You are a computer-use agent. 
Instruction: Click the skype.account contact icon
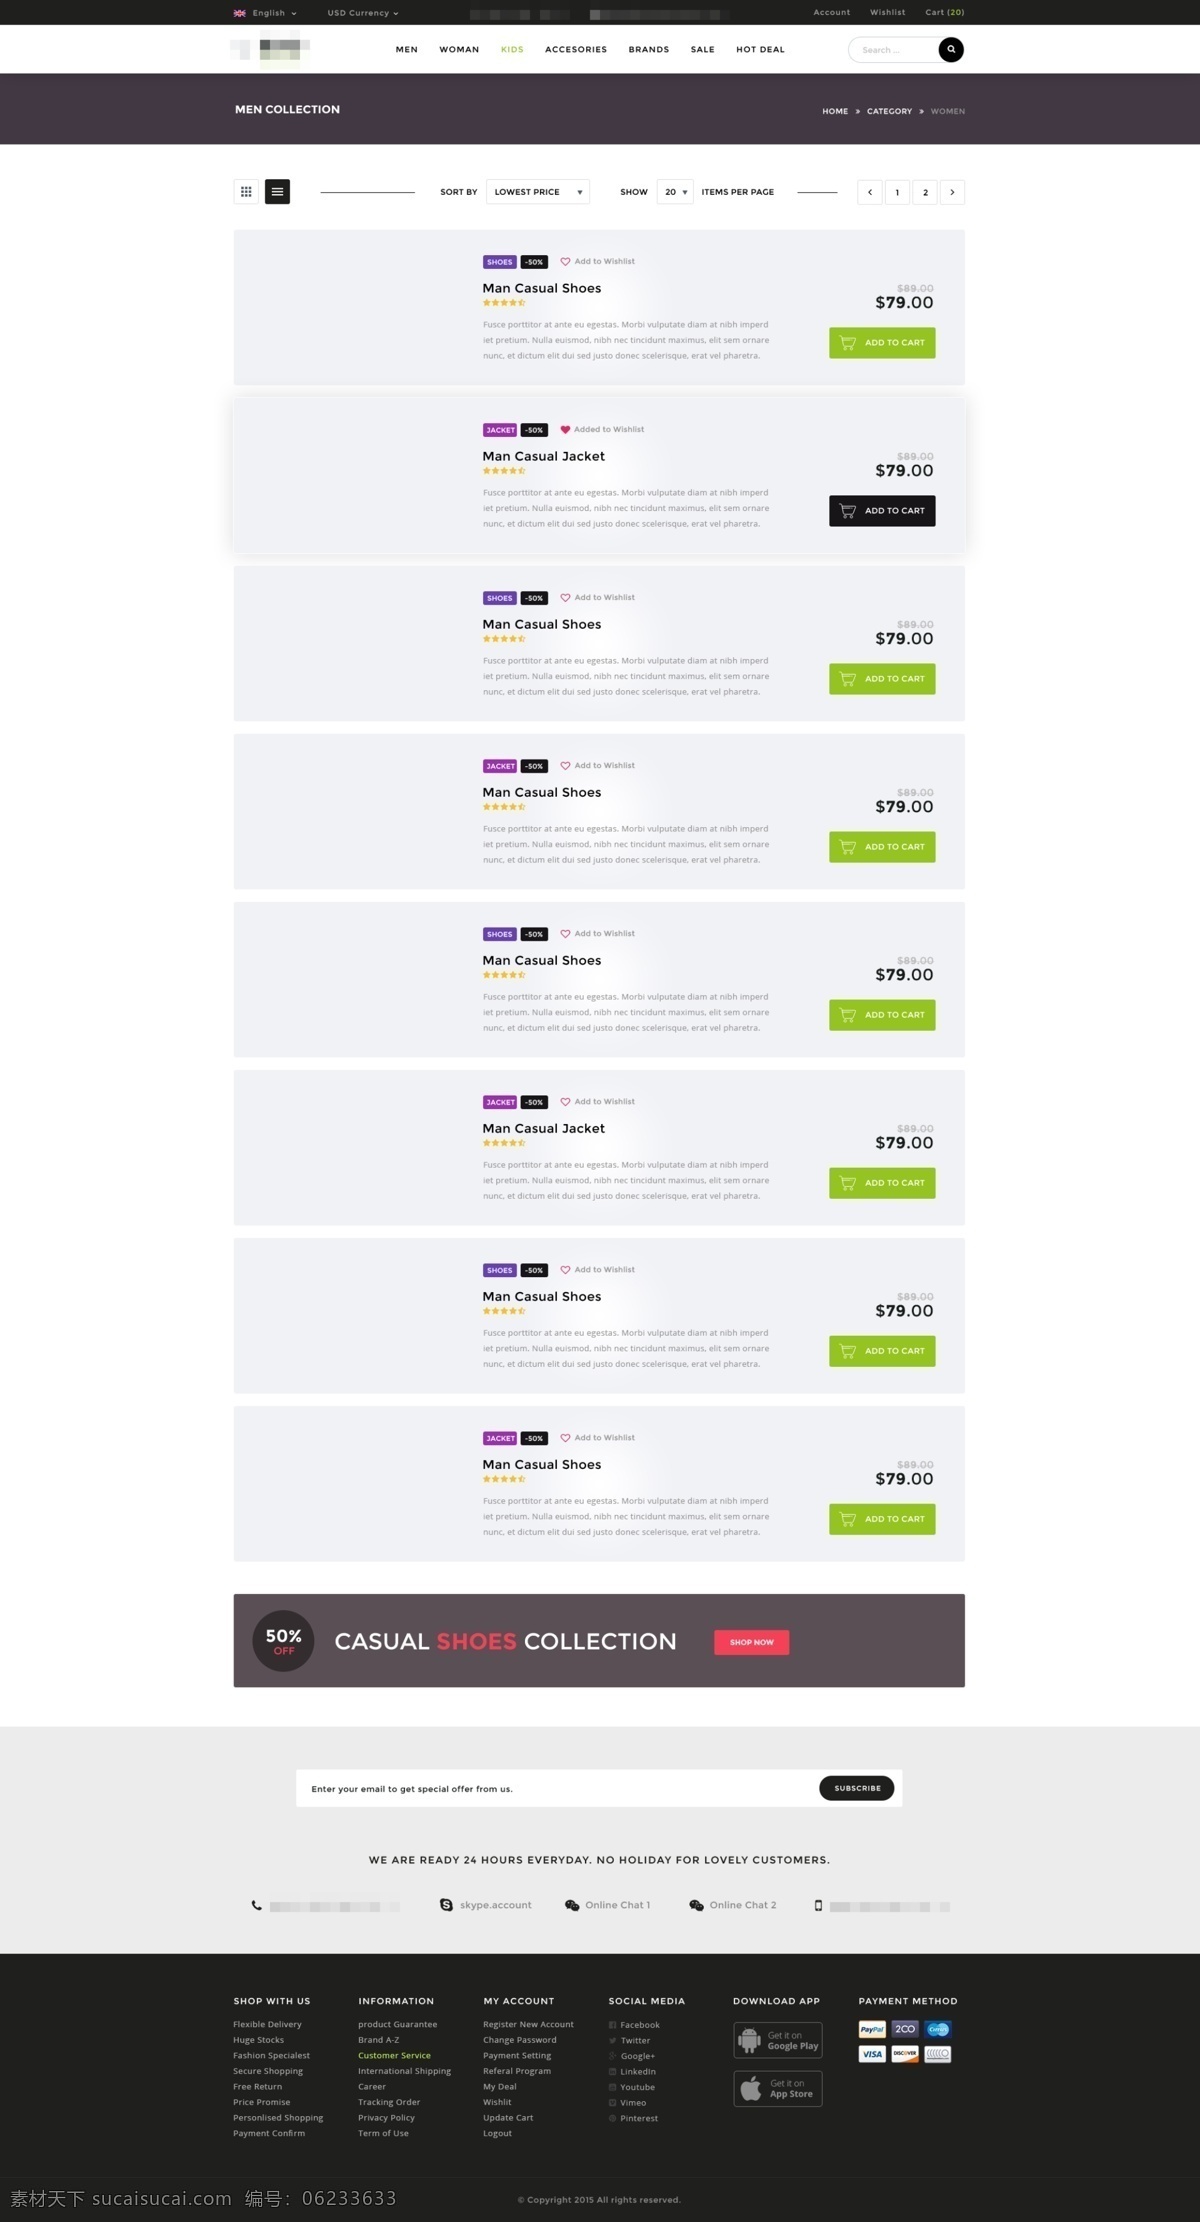446,1905
